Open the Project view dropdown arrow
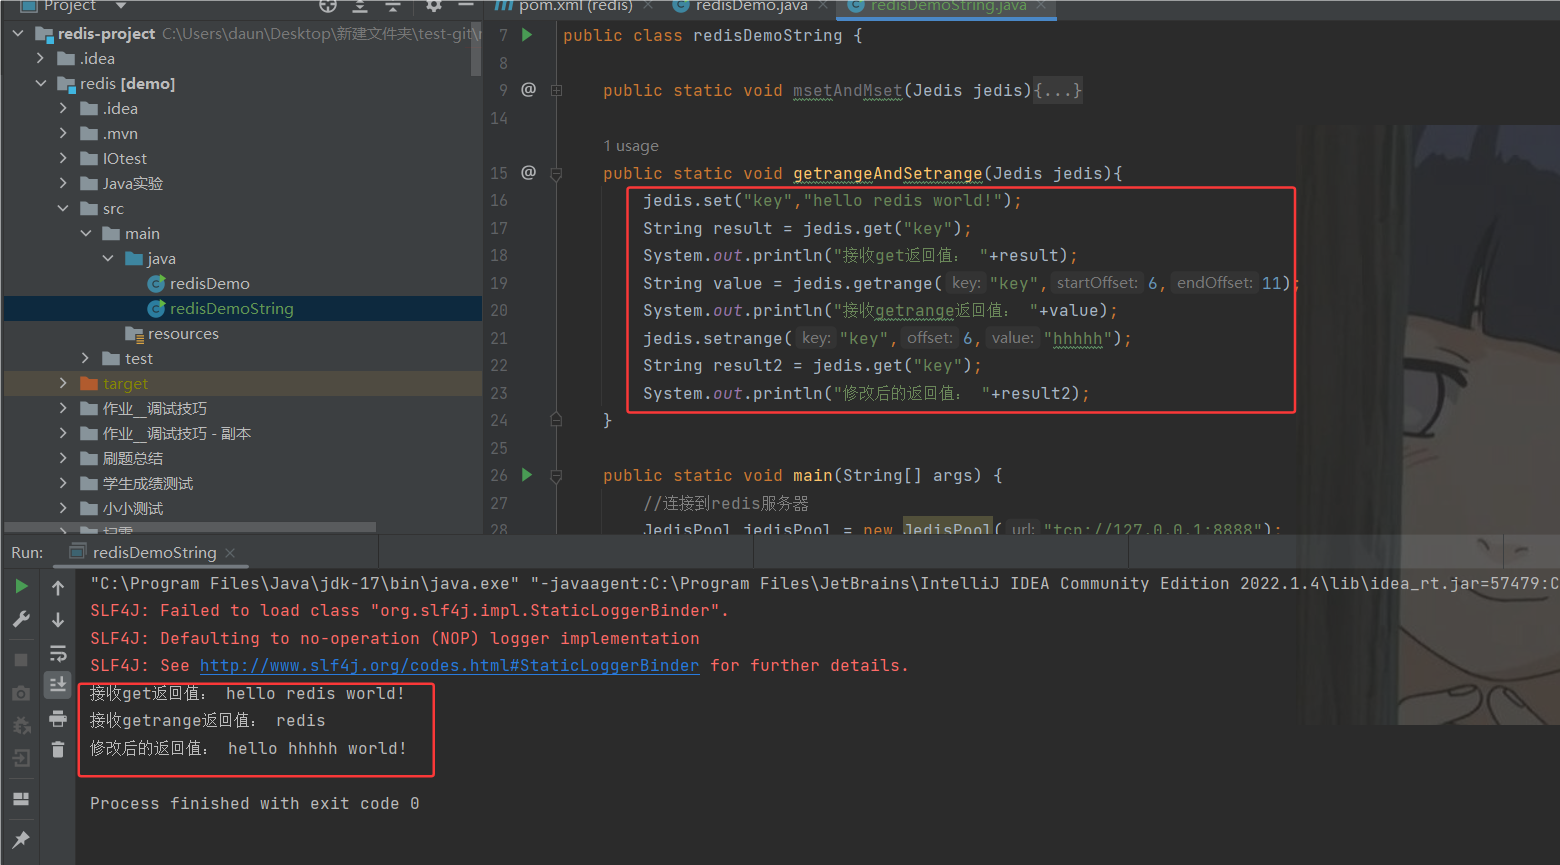Screen dimensions: 1560x865 121,6
